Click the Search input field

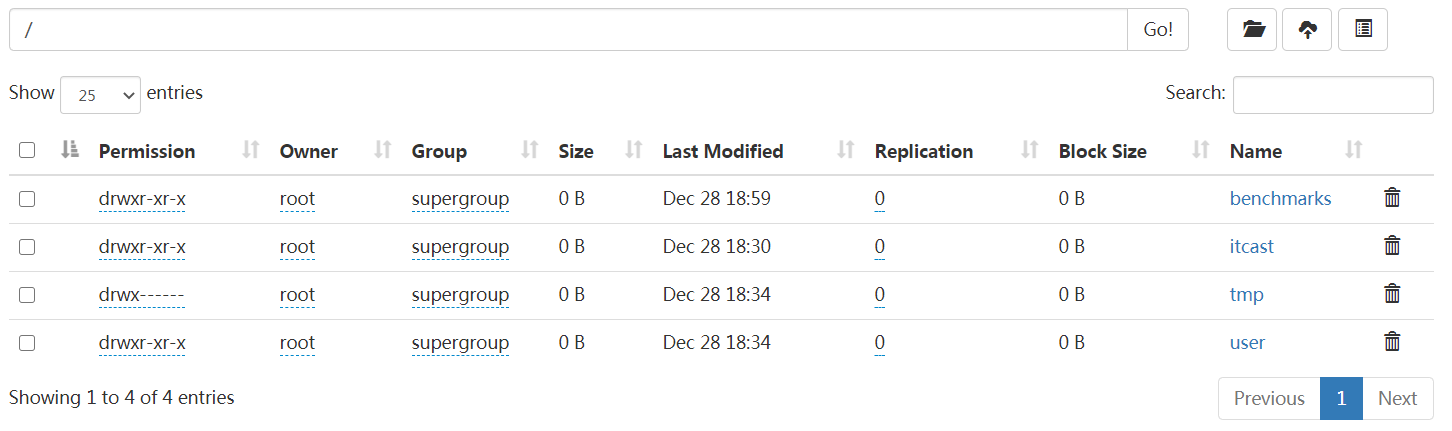pos(1333,95)
